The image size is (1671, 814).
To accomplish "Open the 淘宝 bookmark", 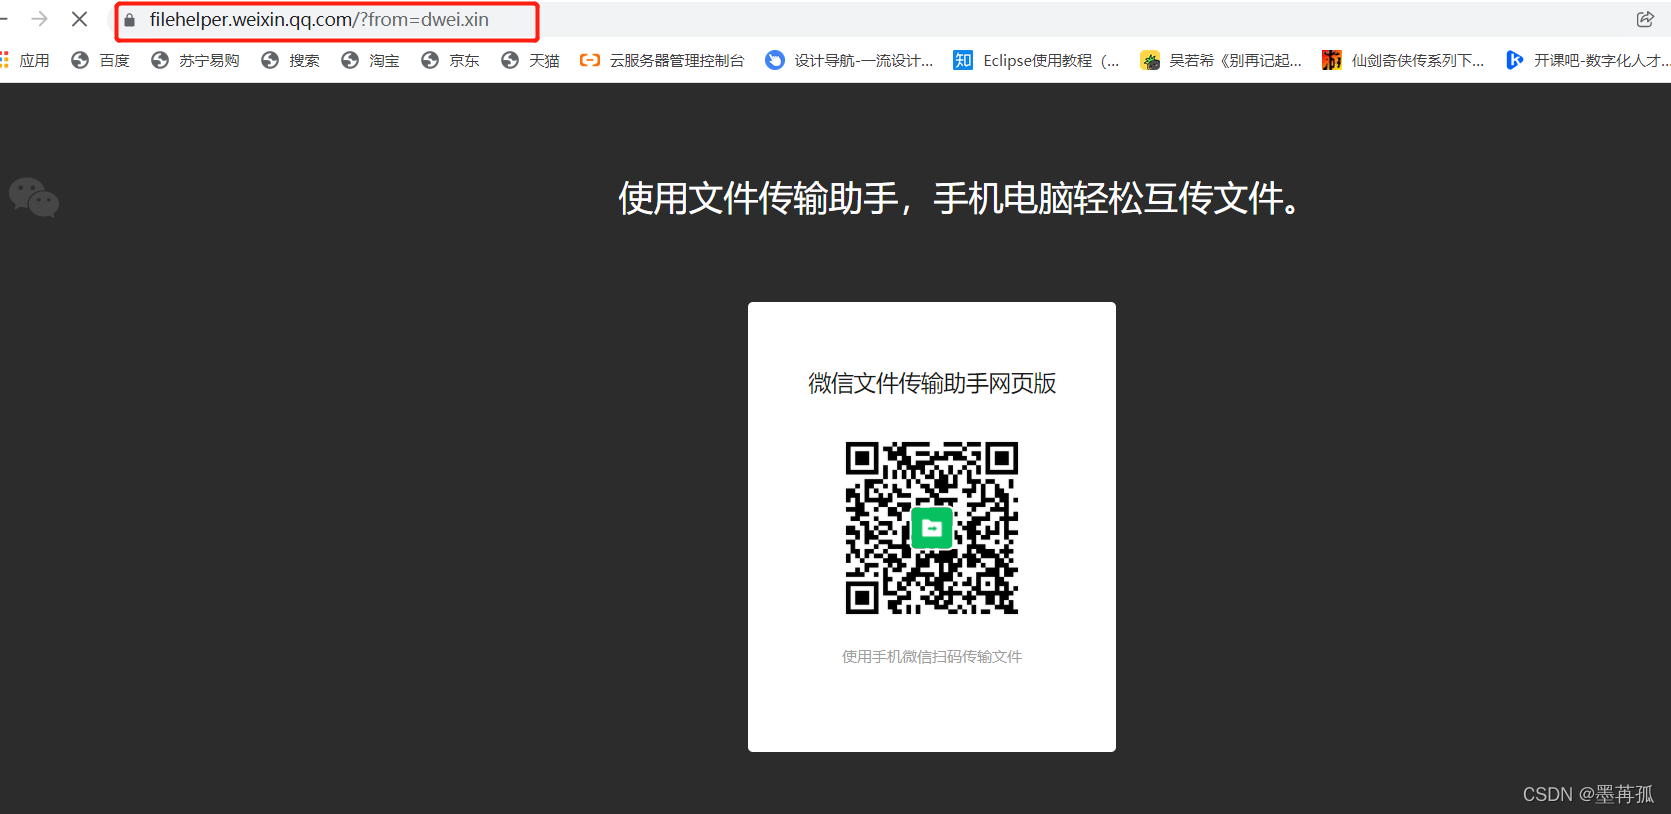I will point(371,60).
